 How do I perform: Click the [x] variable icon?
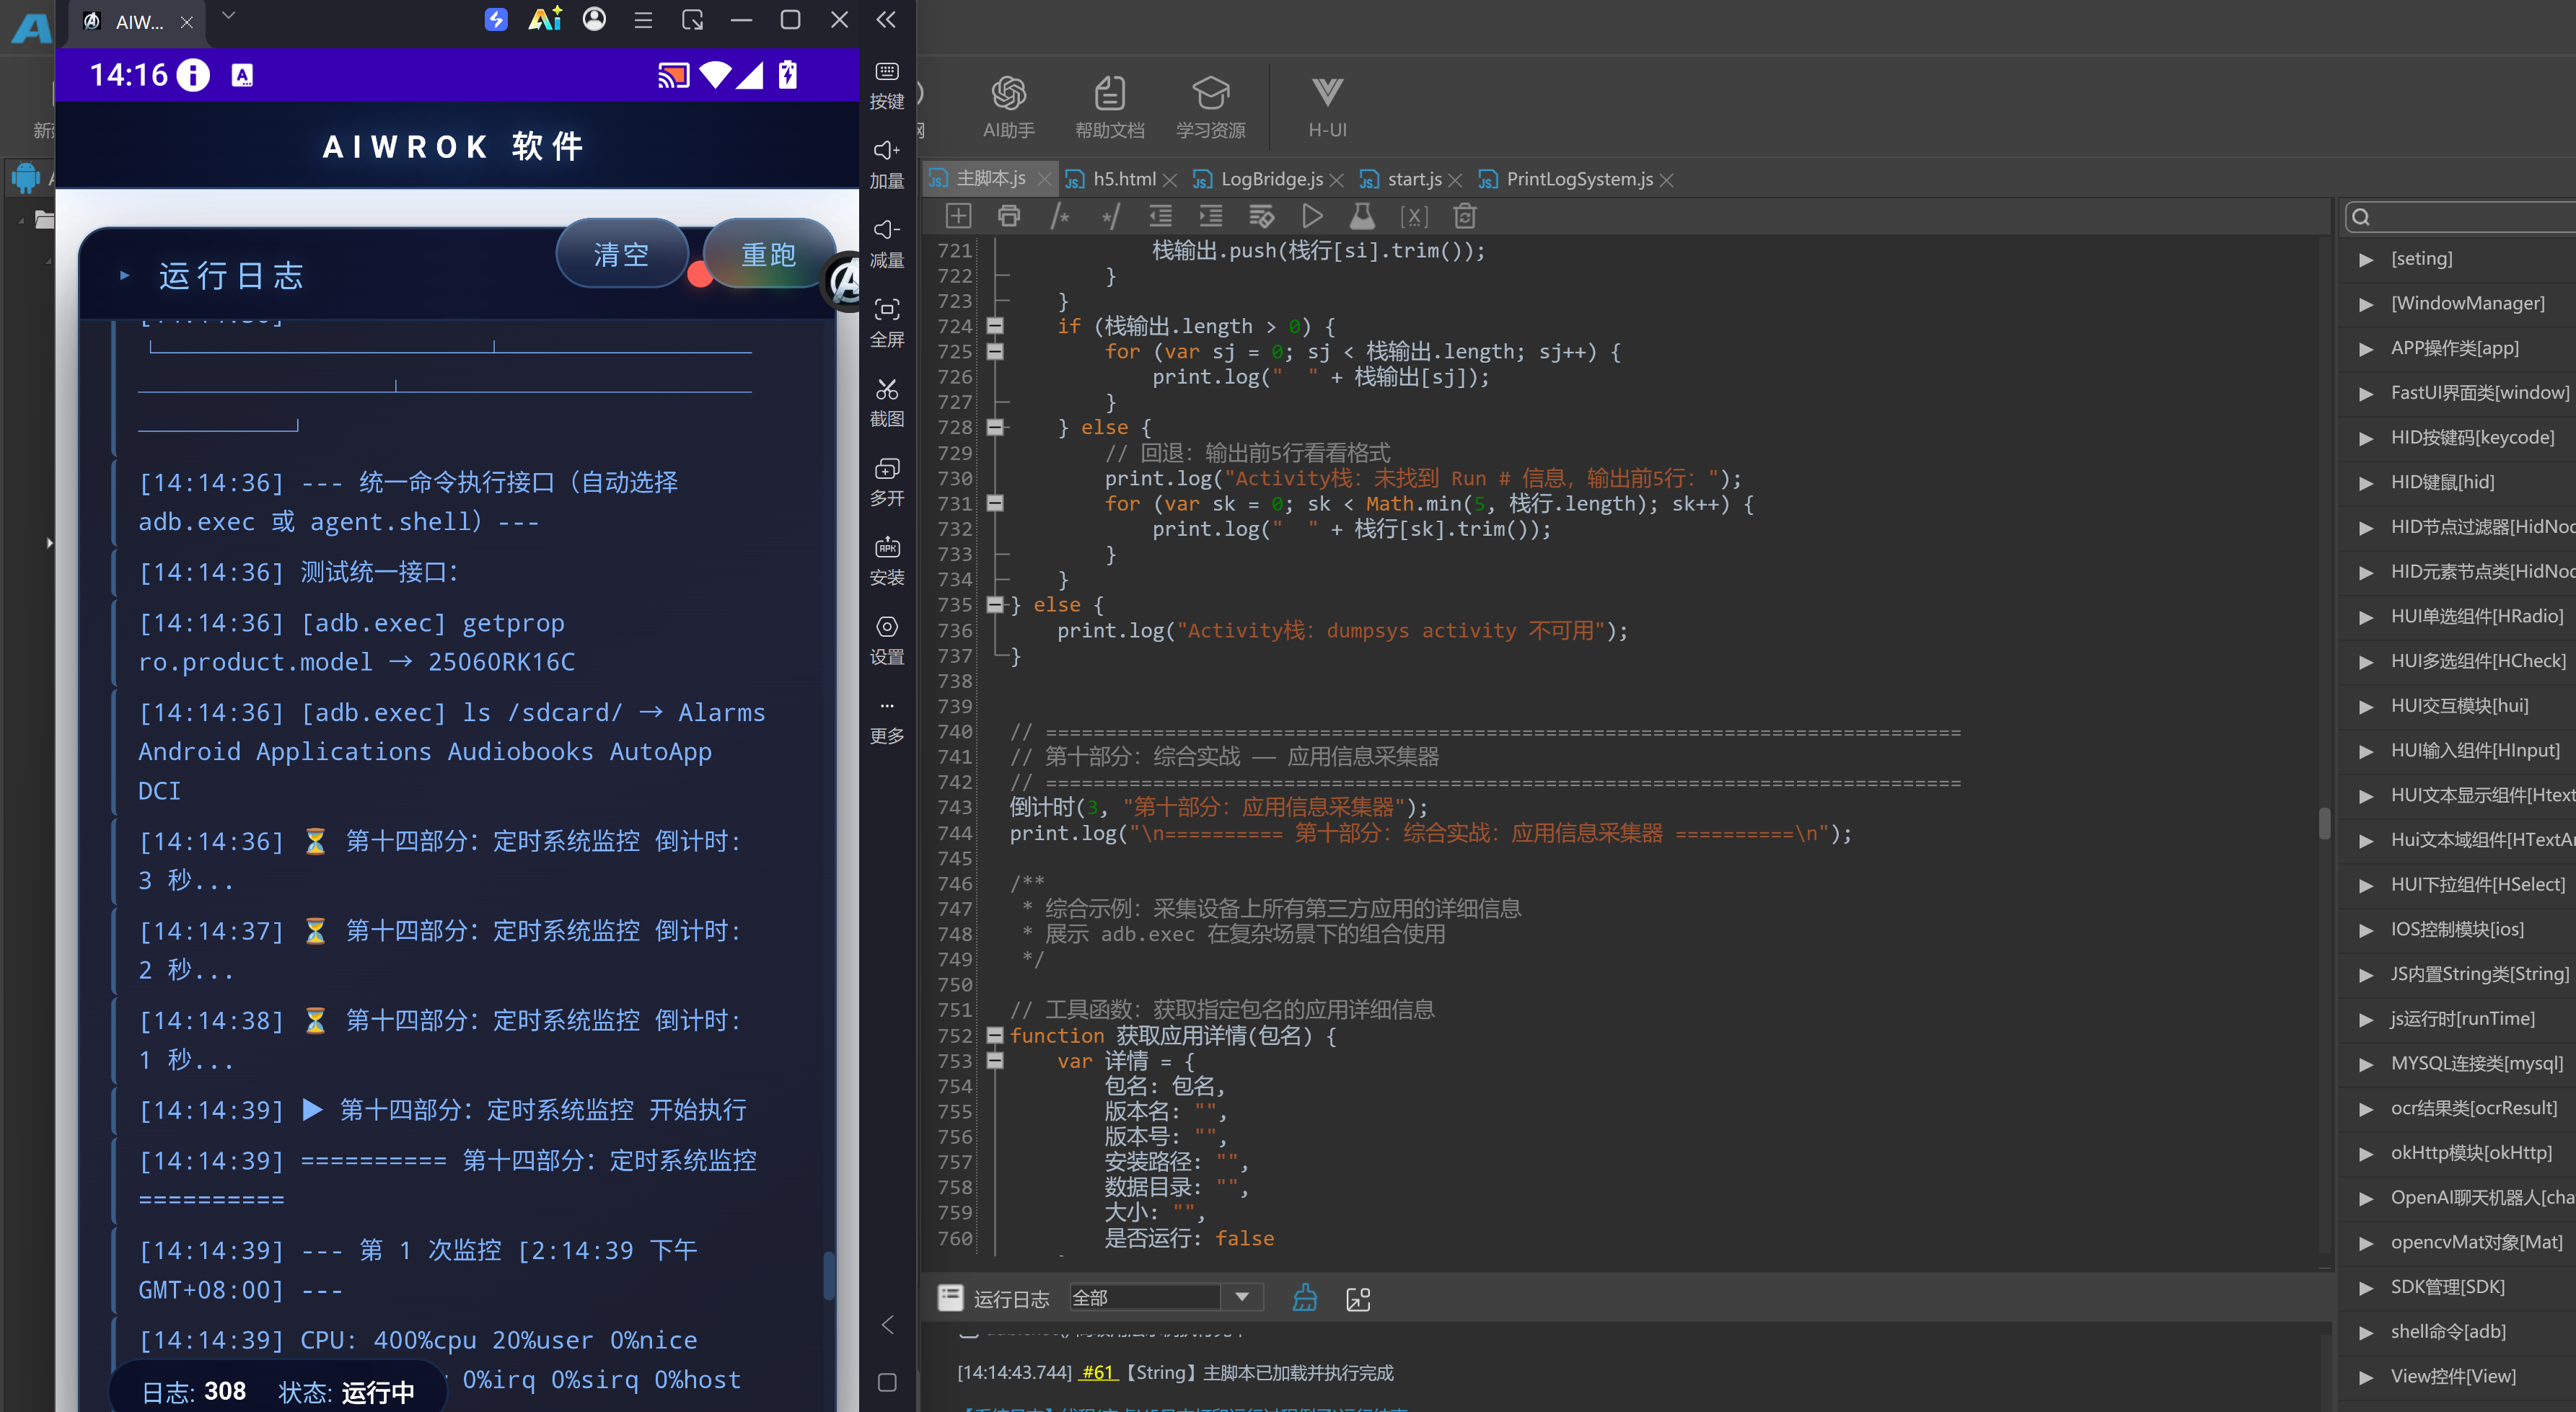point(1413,216)
